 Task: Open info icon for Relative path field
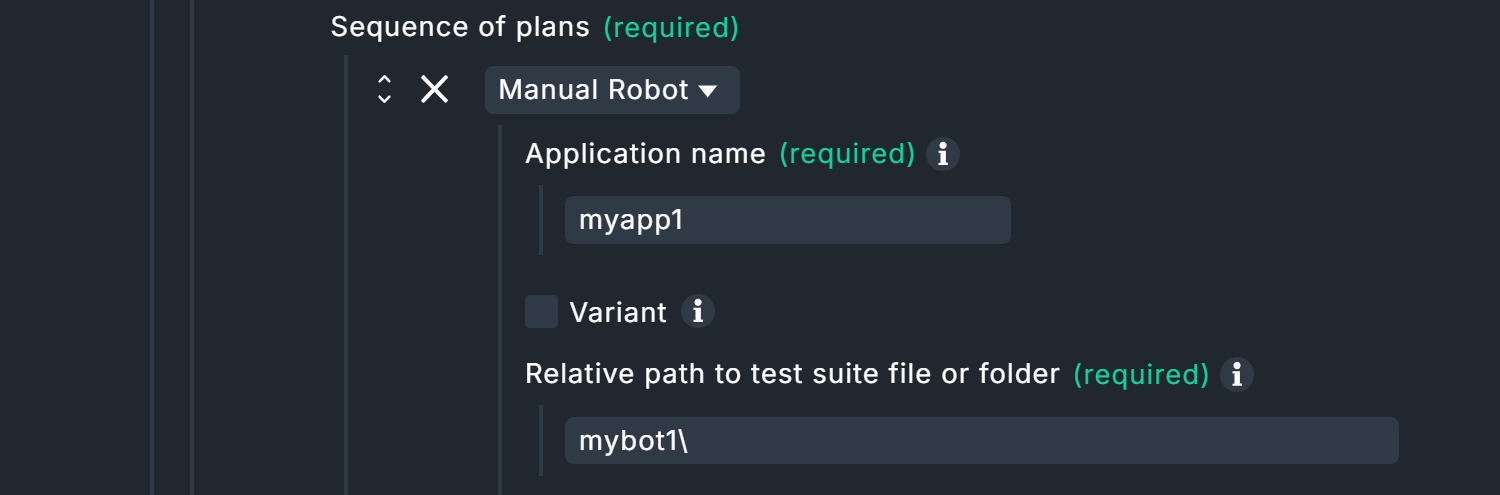[x=1237, y=374]
